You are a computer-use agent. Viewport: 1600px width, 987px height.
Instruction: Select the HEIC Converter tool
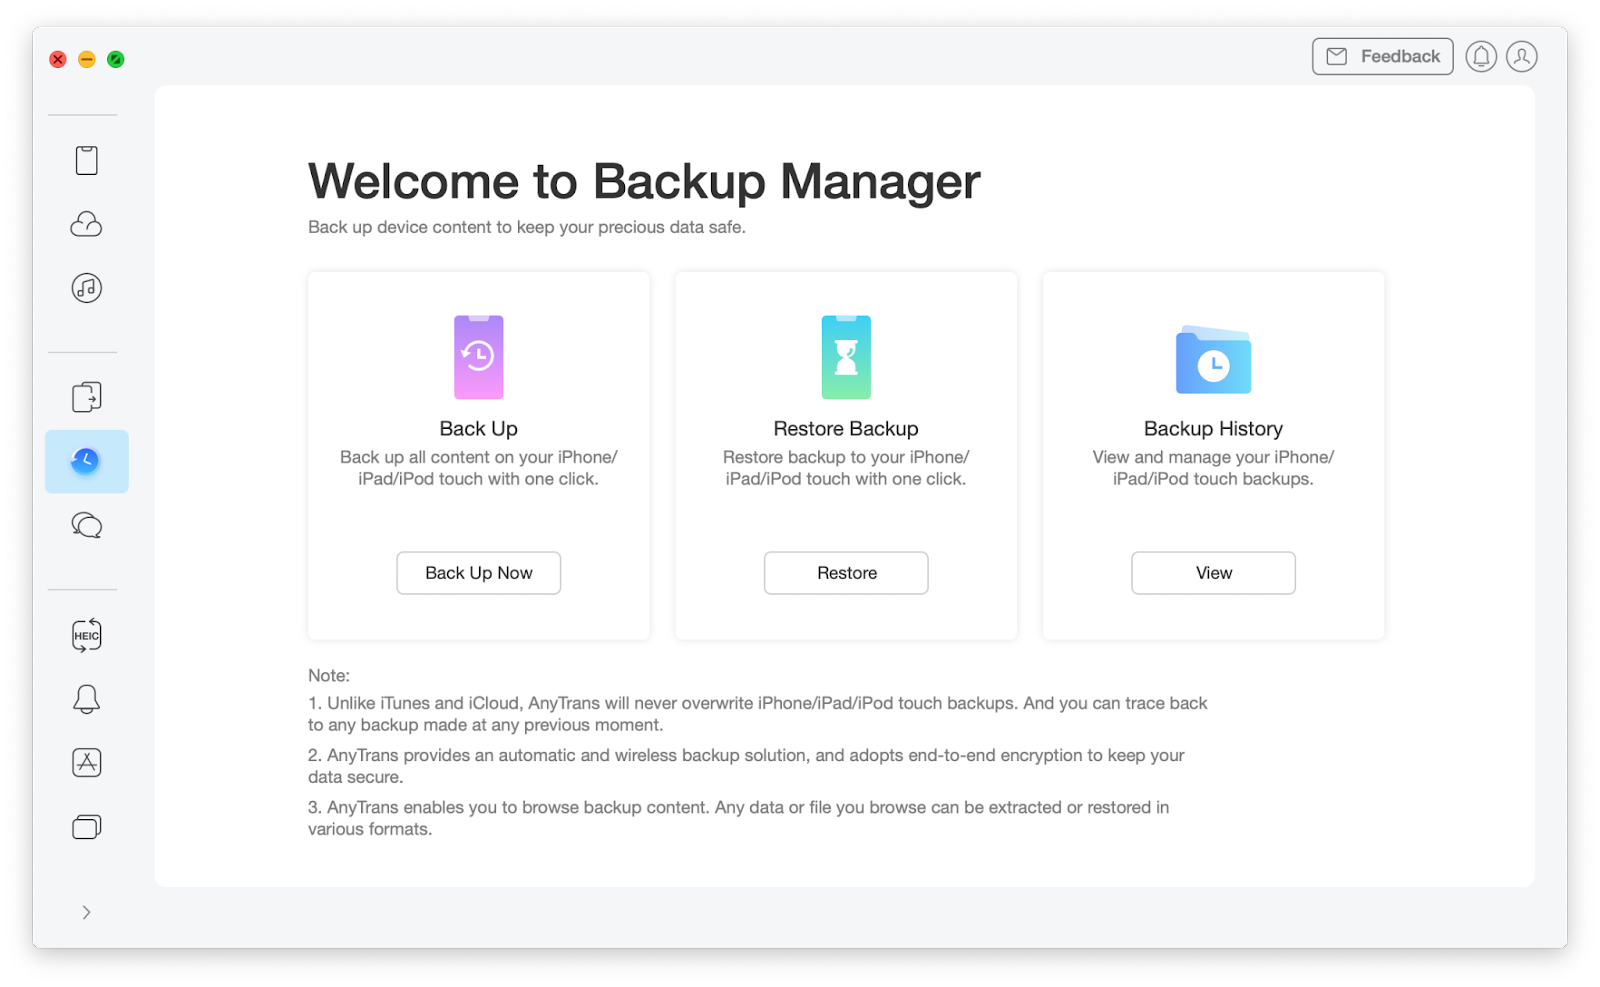point(86,634)
